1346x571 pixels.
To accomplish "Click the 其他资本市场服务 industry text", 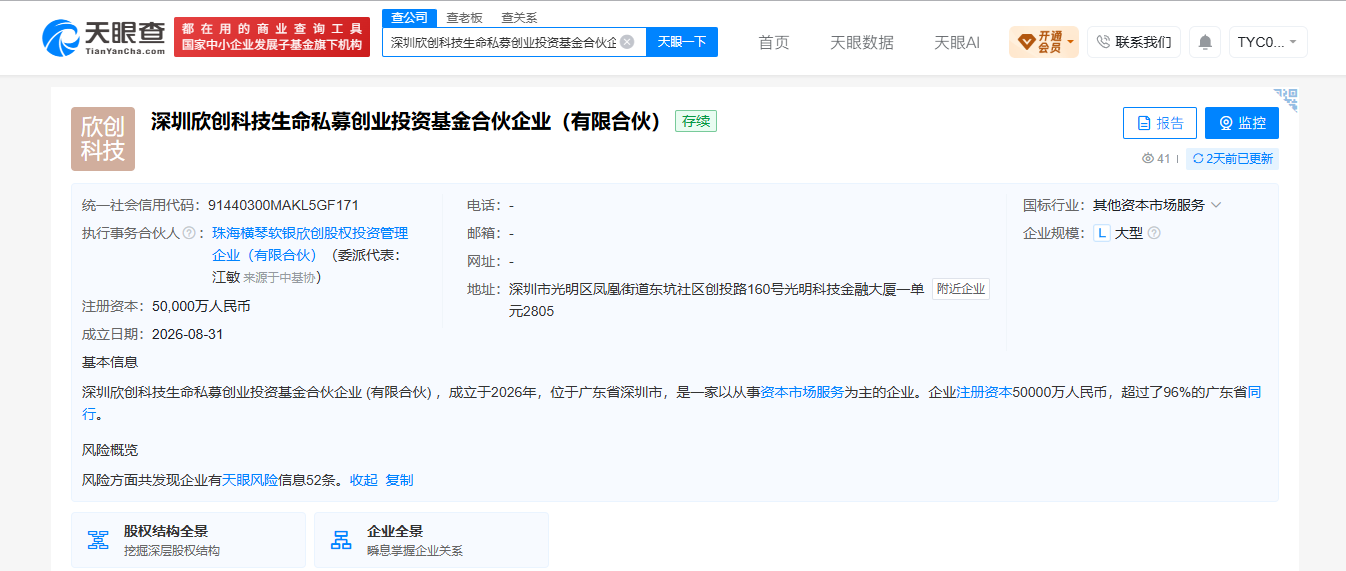I will point(1148,205).
